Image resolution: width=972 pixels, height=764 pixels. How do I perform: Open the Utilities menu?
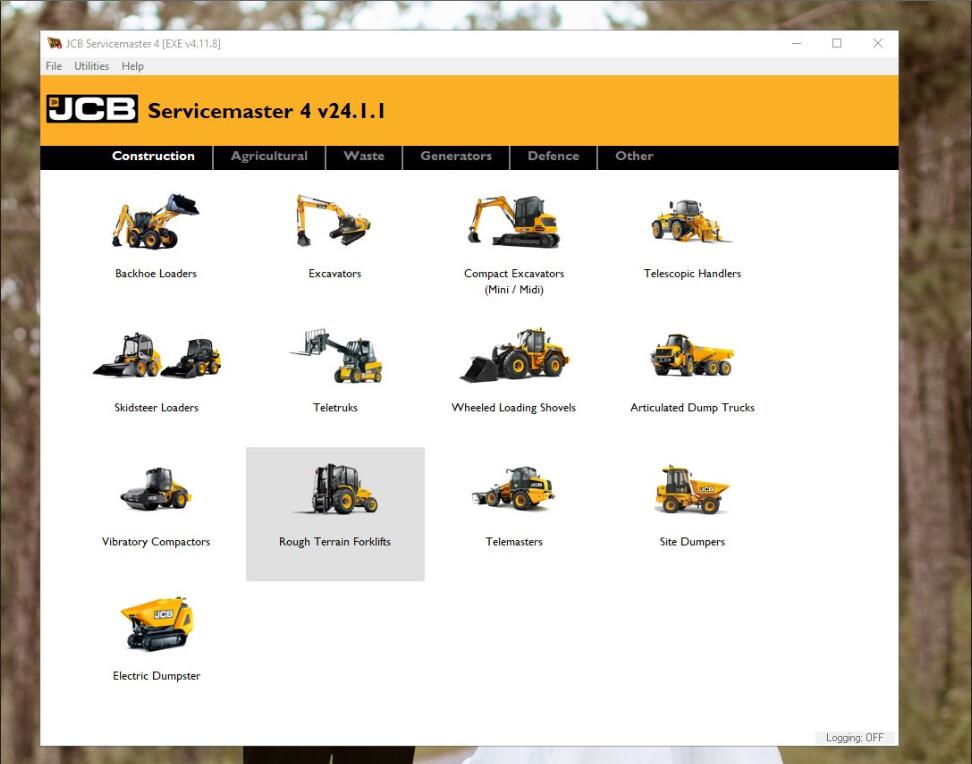(92, 66)
